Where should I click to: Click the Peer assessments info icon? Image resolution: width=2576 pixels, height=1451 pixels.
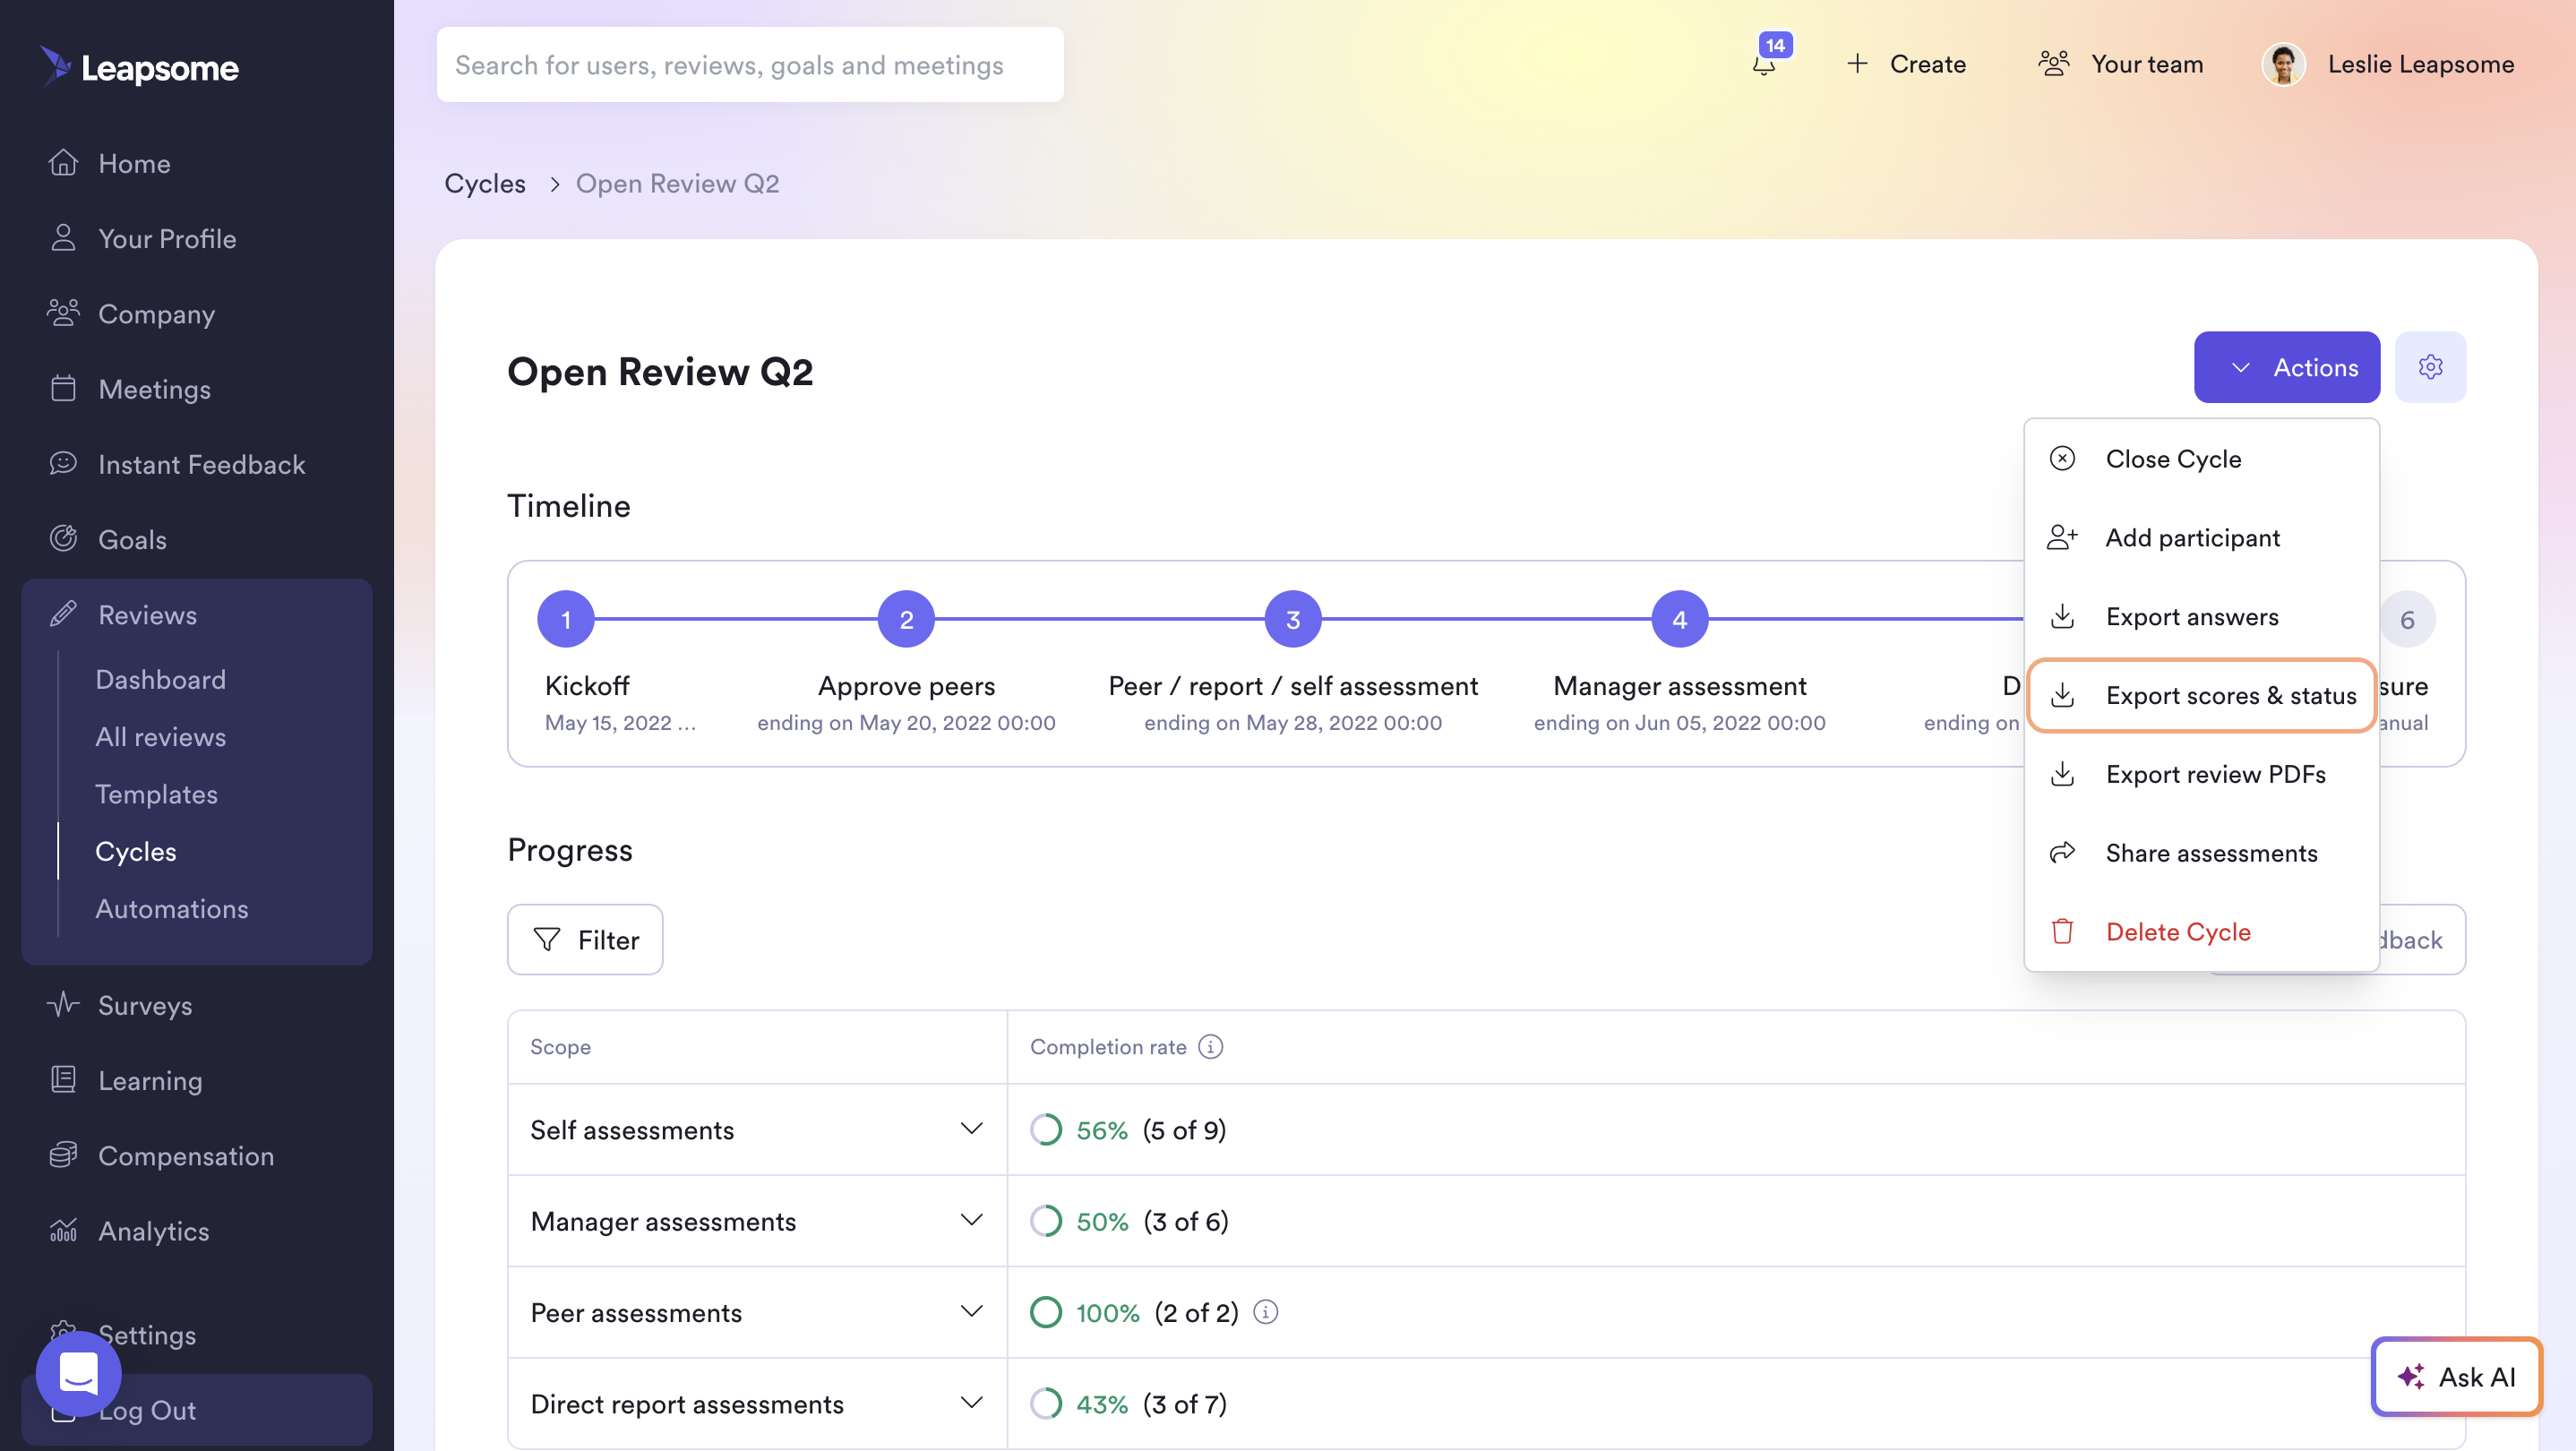coord(1265,1311)
